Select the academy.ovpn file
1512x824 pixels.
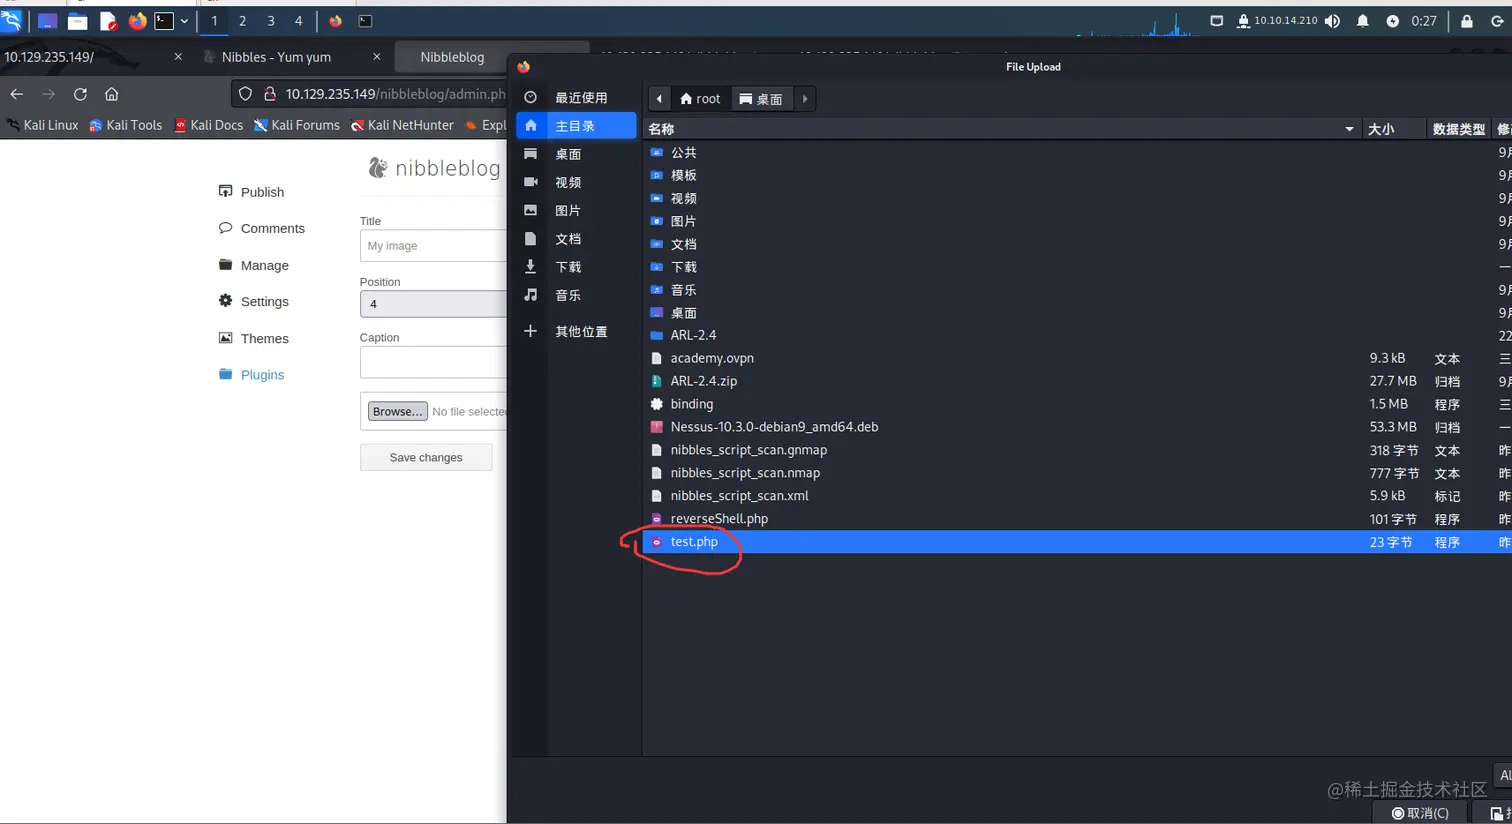click(x=1077, y=358)
